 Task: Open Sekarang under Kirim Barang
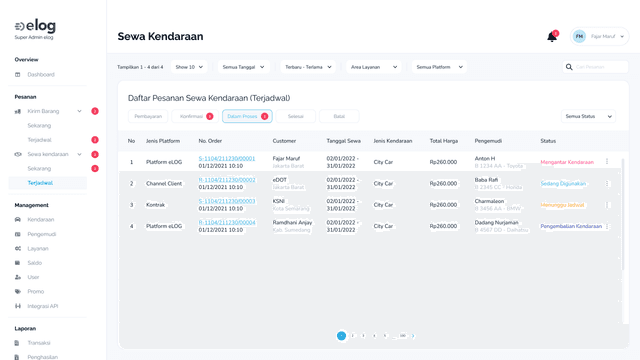39,126
